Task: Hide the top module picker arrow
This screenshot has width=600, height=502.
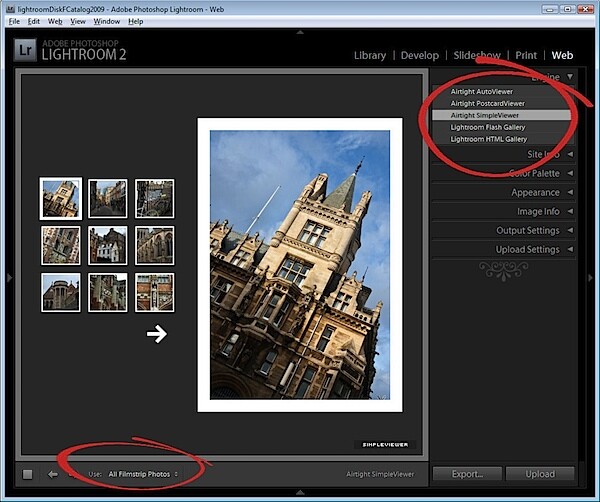Action: 300,33
